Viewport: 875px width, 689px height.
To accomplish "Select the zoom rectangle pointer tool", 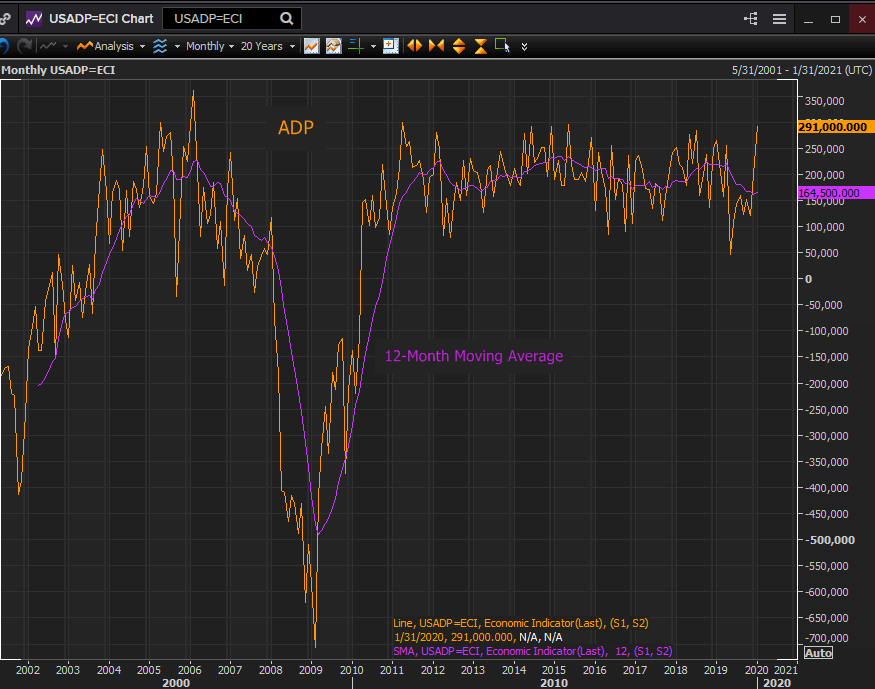I will pos(502,46).
